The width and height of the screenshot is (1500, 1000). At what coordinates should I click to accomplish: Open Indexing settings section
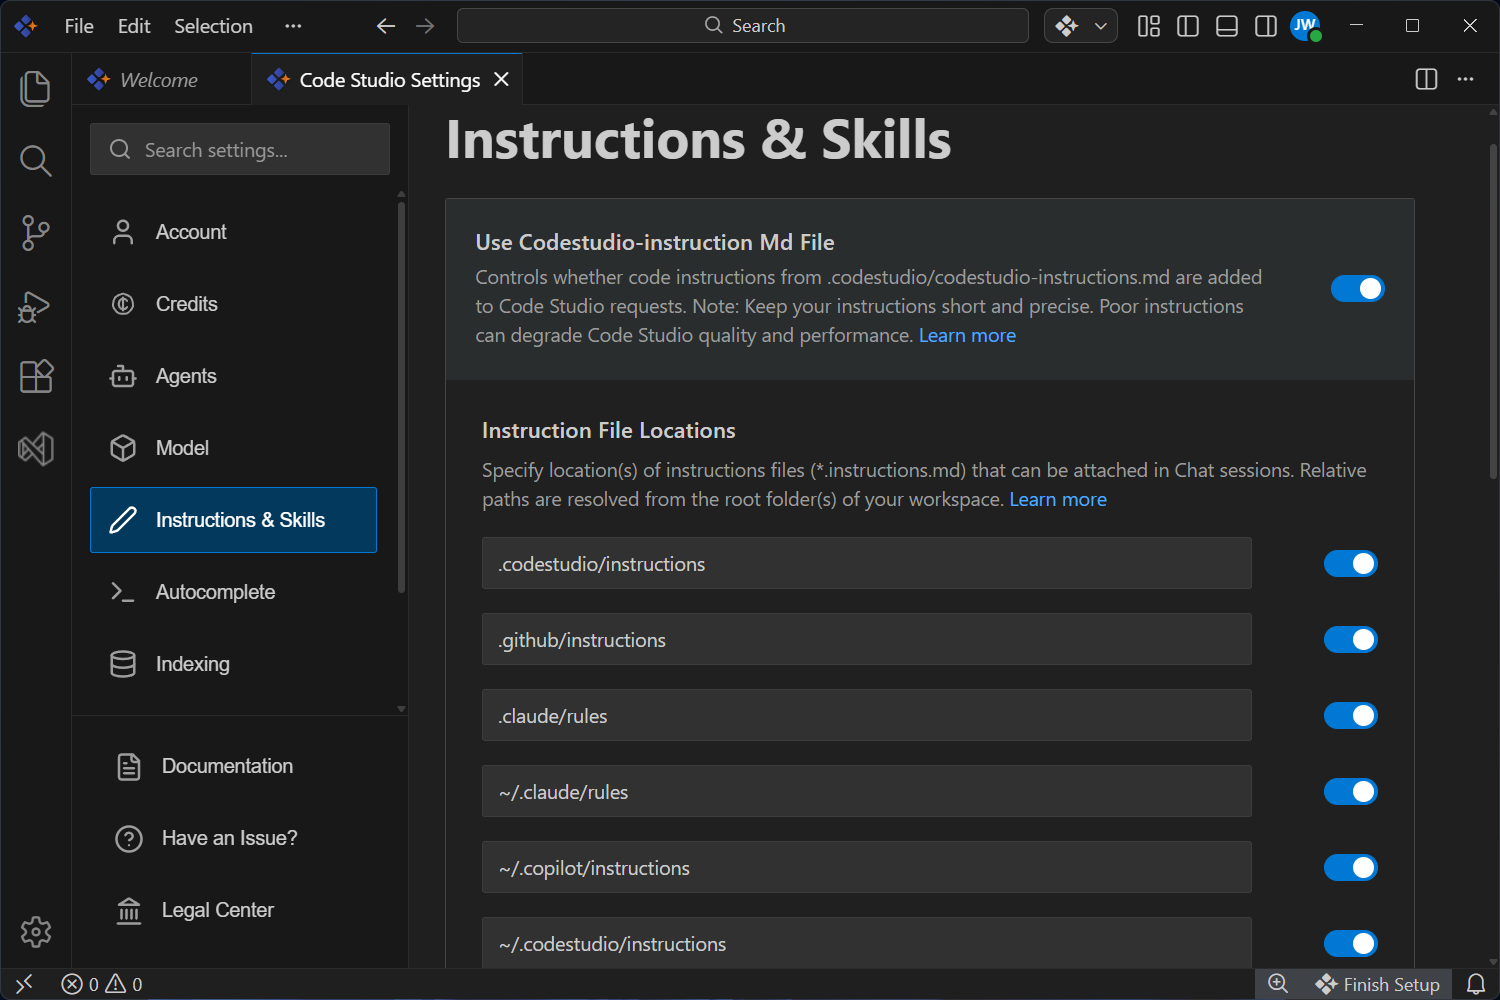(233, 664)
